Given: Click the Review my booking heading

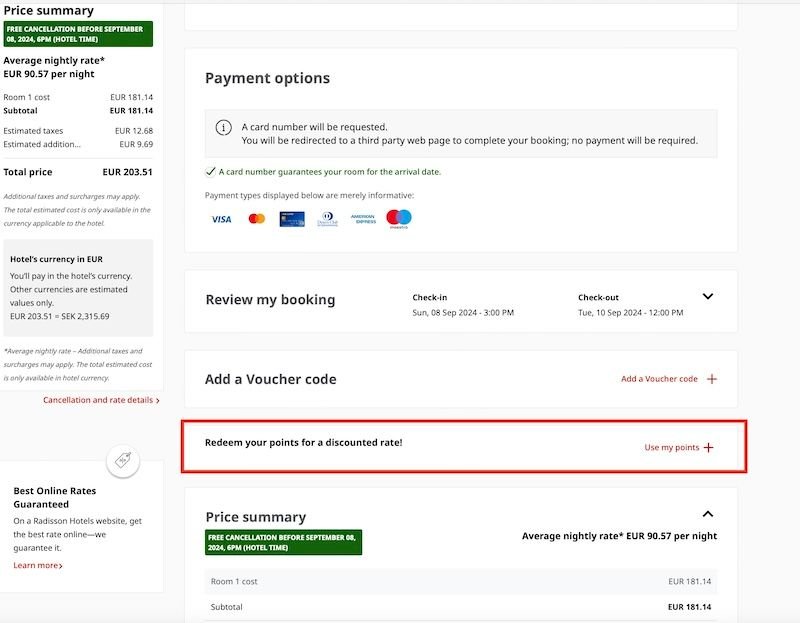Looking at the screenshot, I should click(x=270, y=300).
